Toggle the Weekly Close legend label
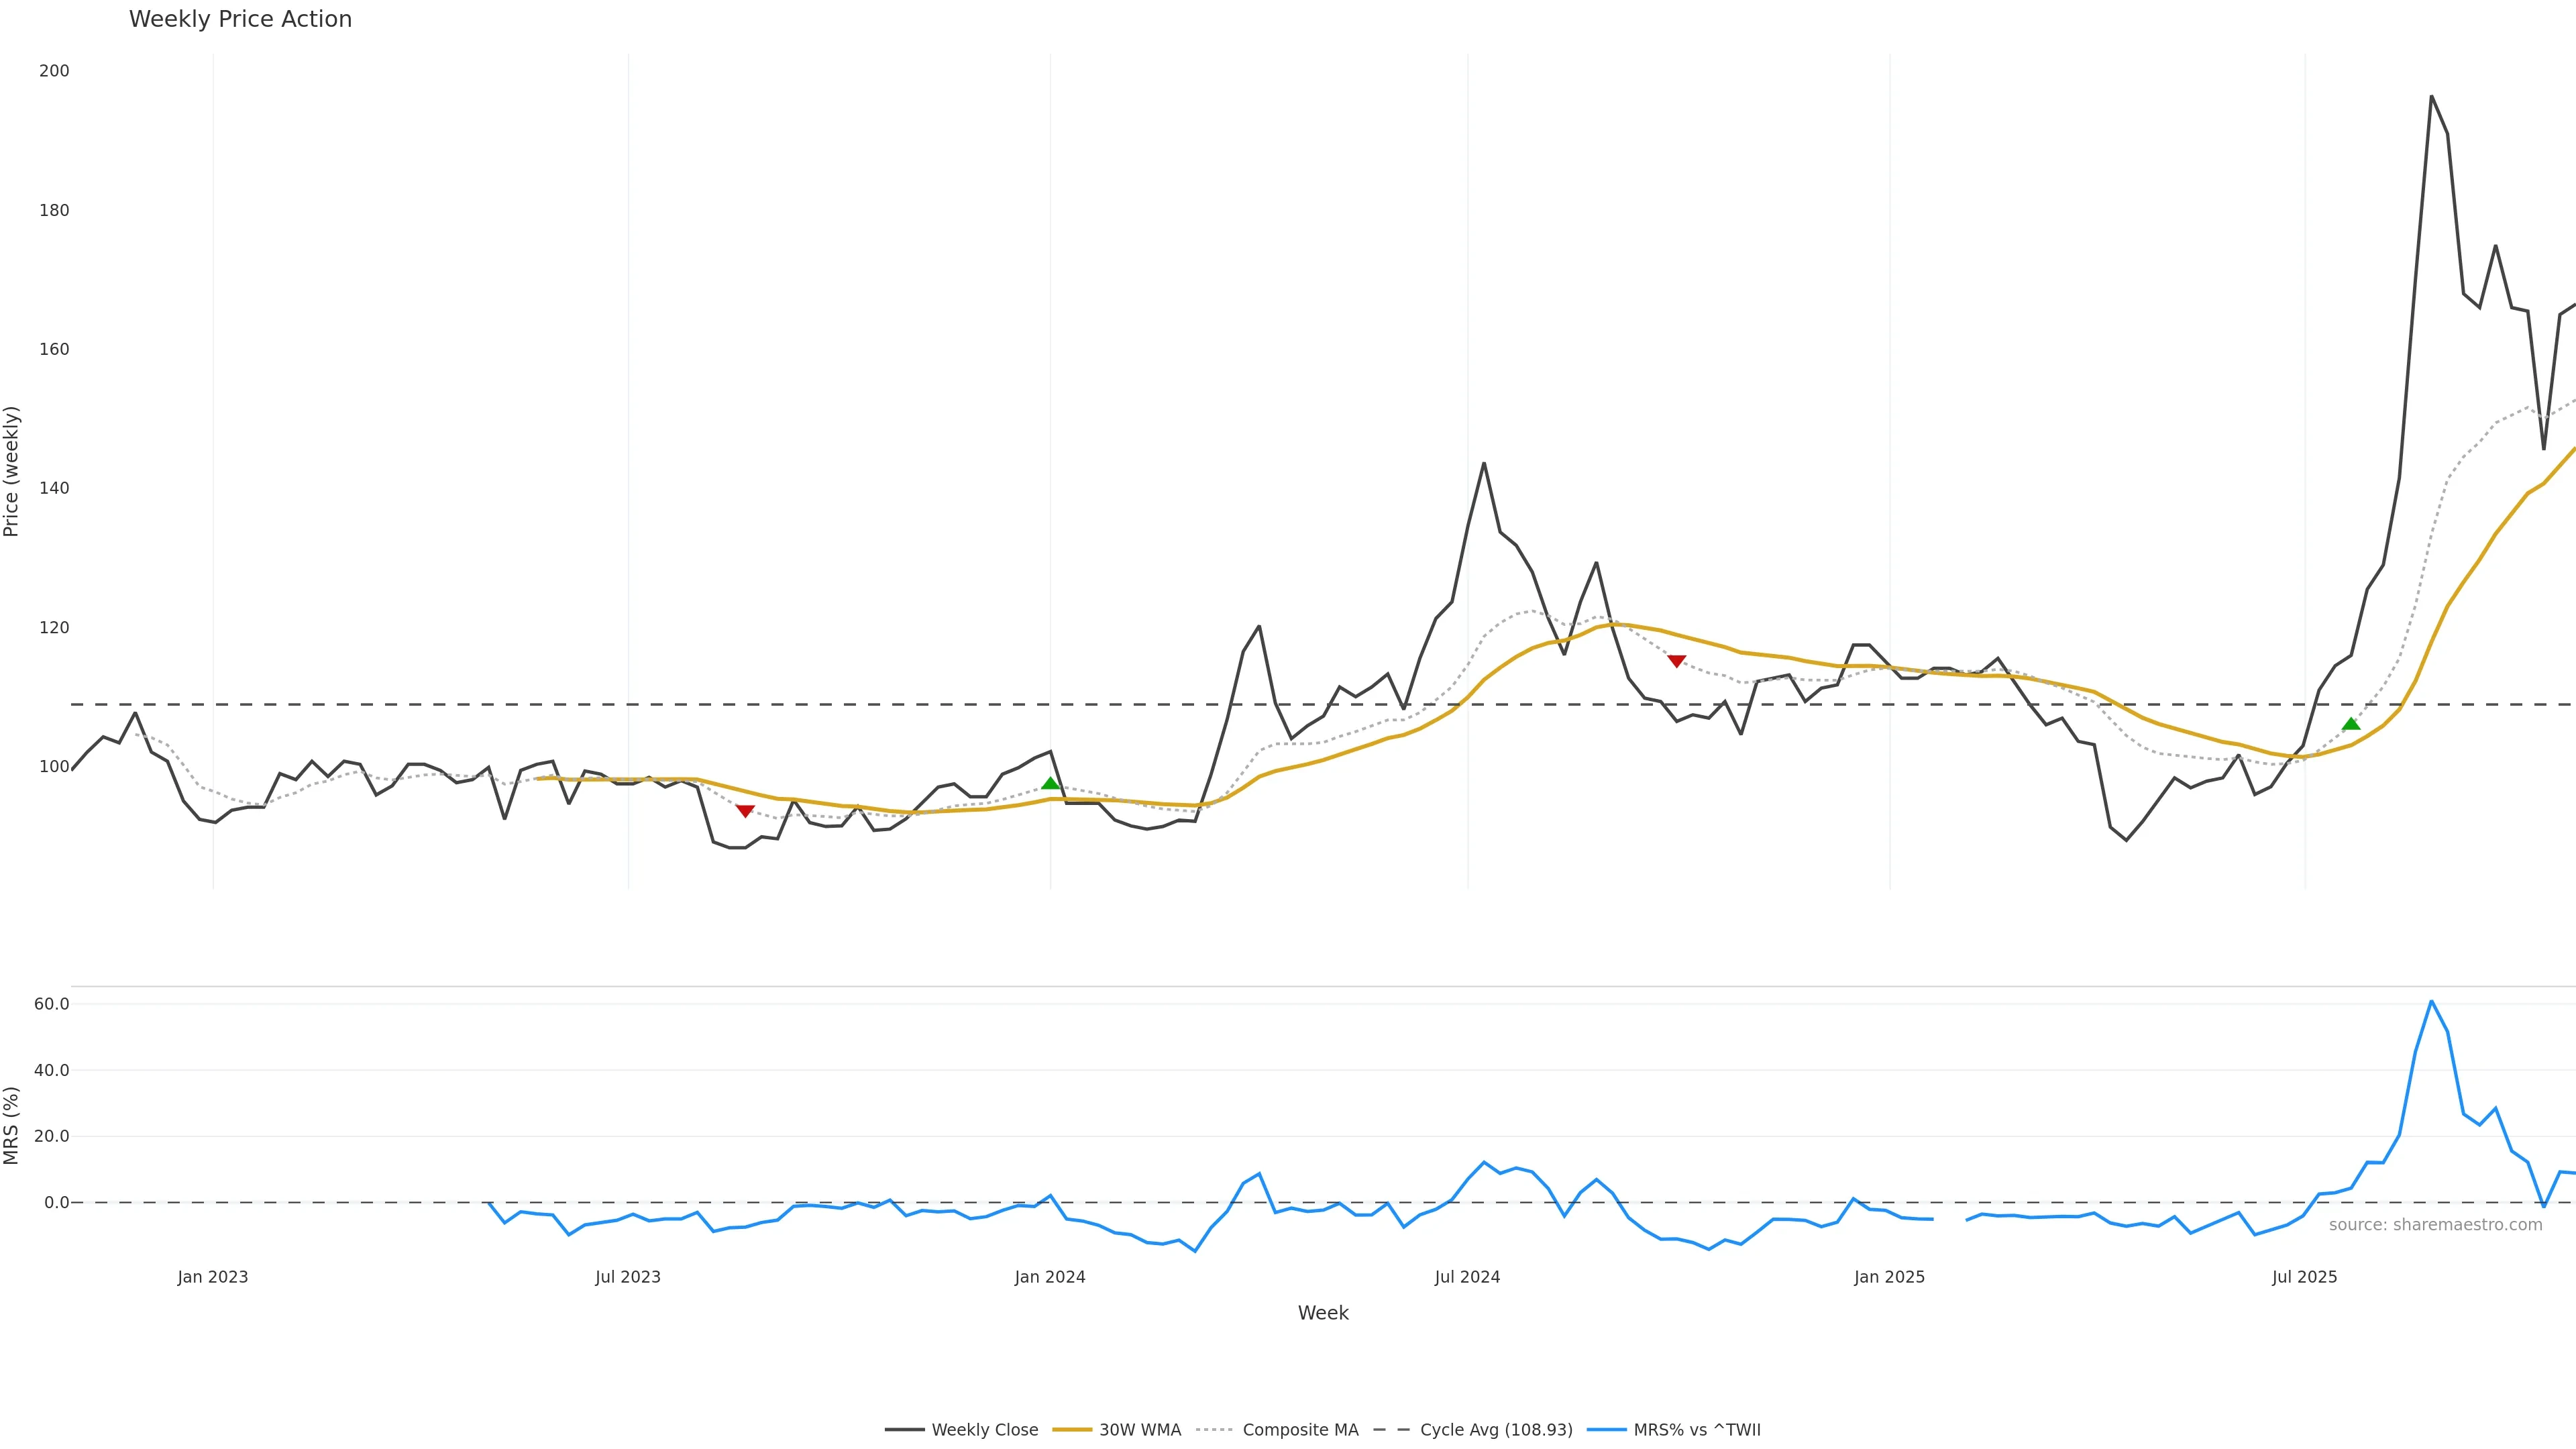The image size is (2576, 1449). 984,1430
